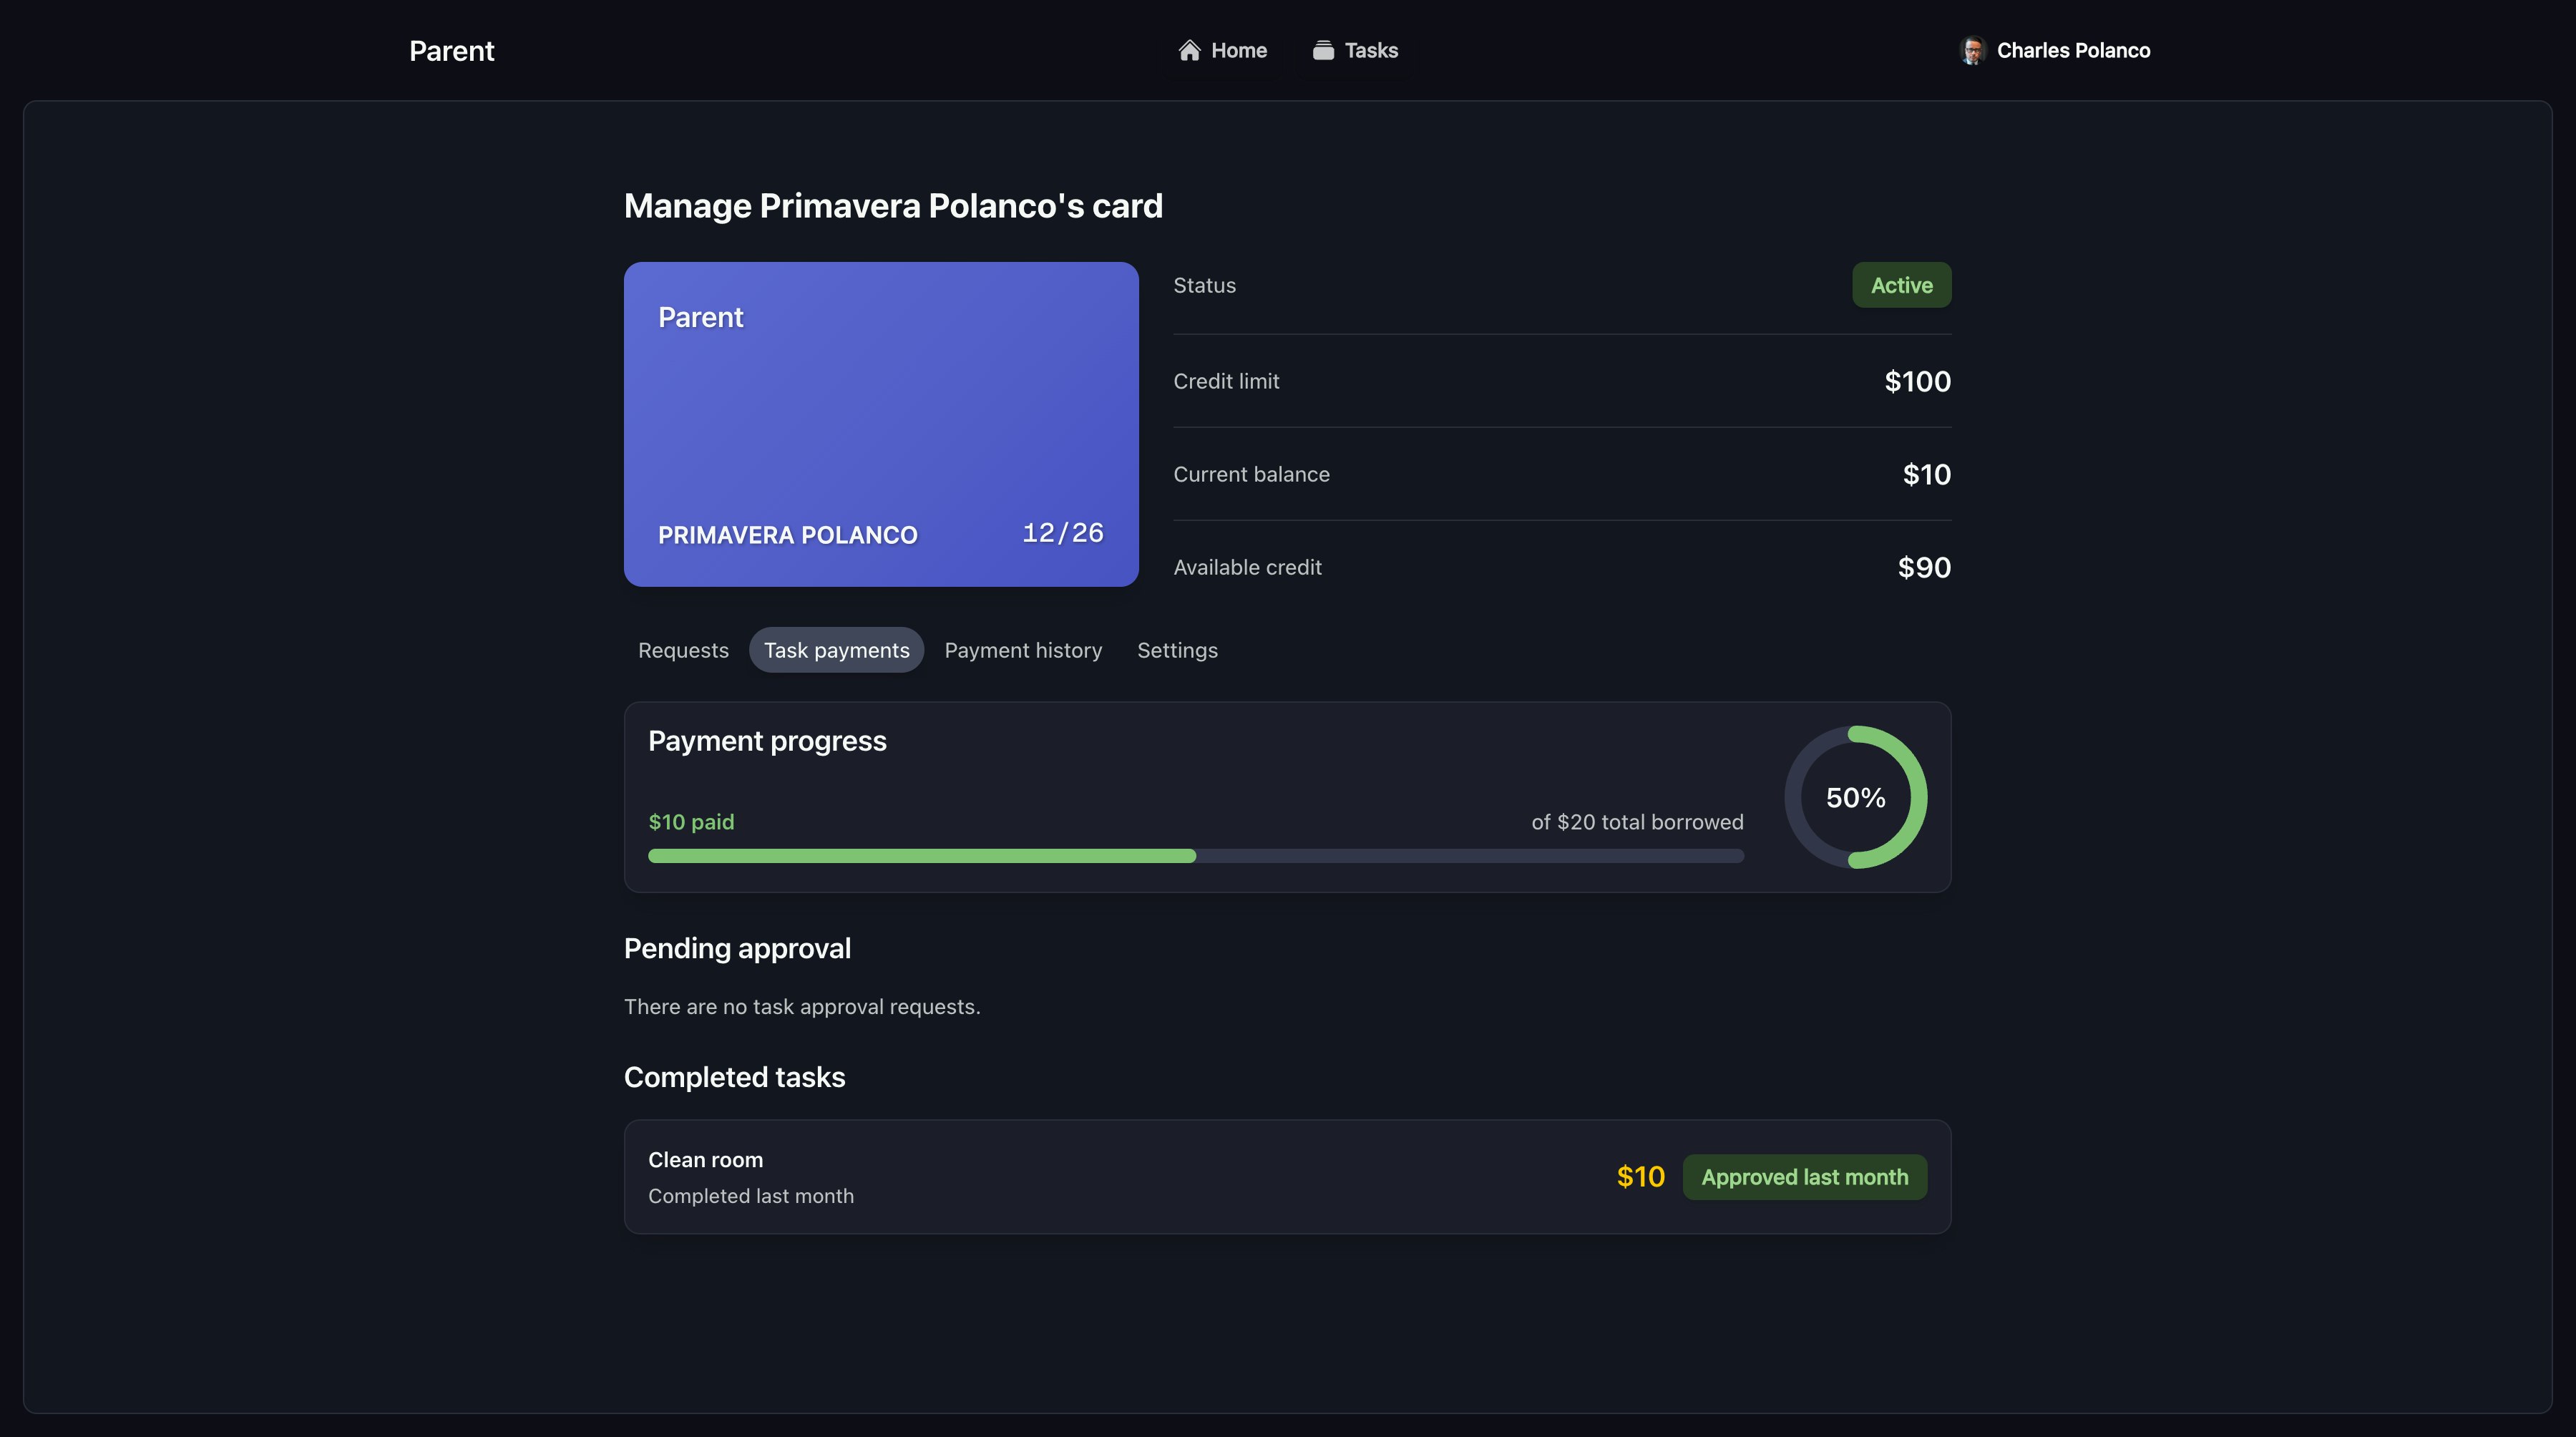Click the Pending approval heading

click(x=737, y=948)
